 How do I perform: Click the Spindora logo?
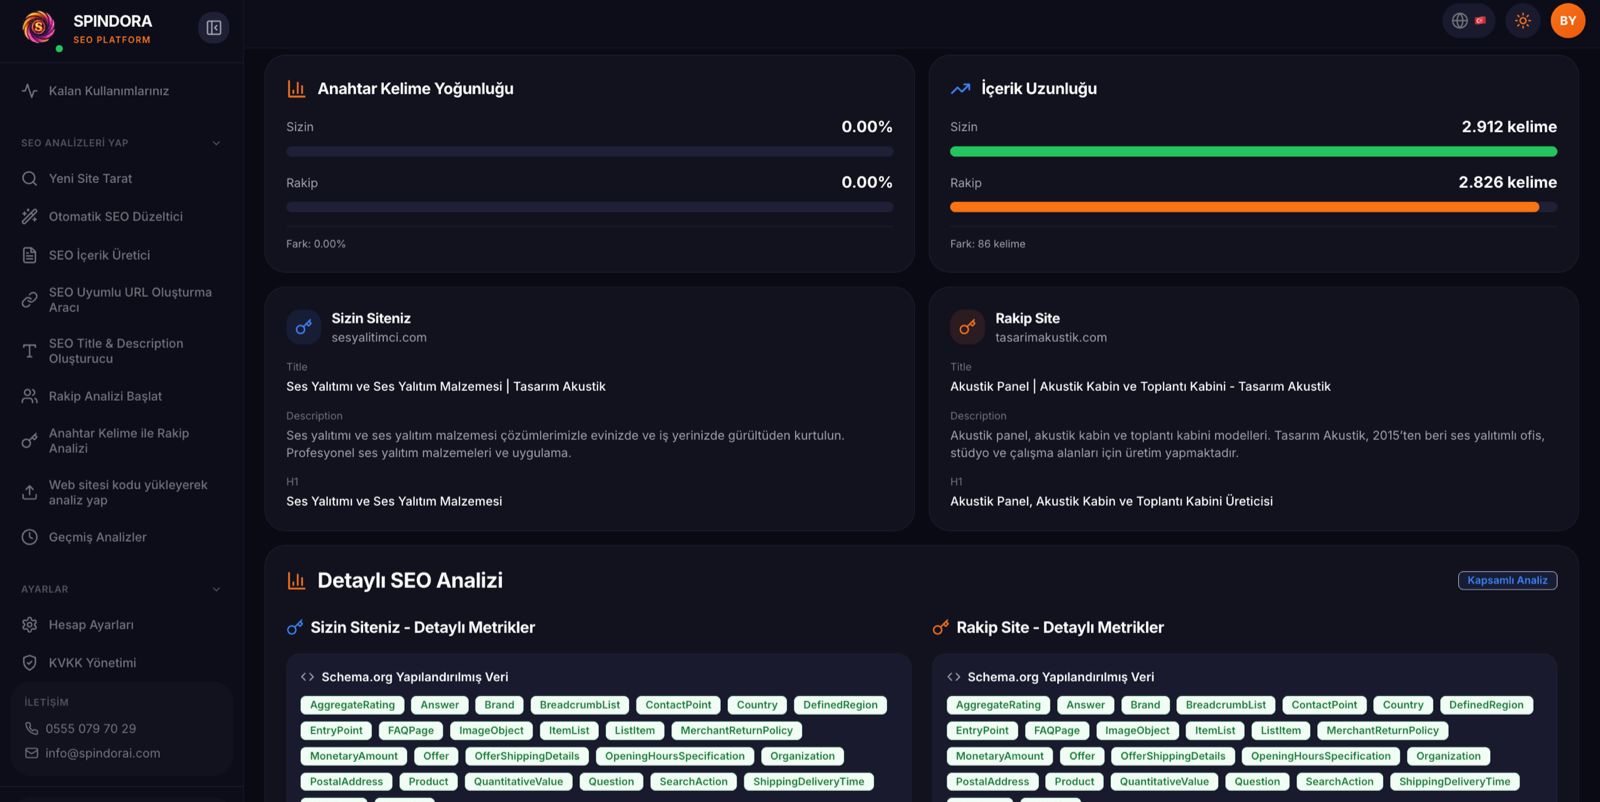pyautogui.click(x=39, y=27)
